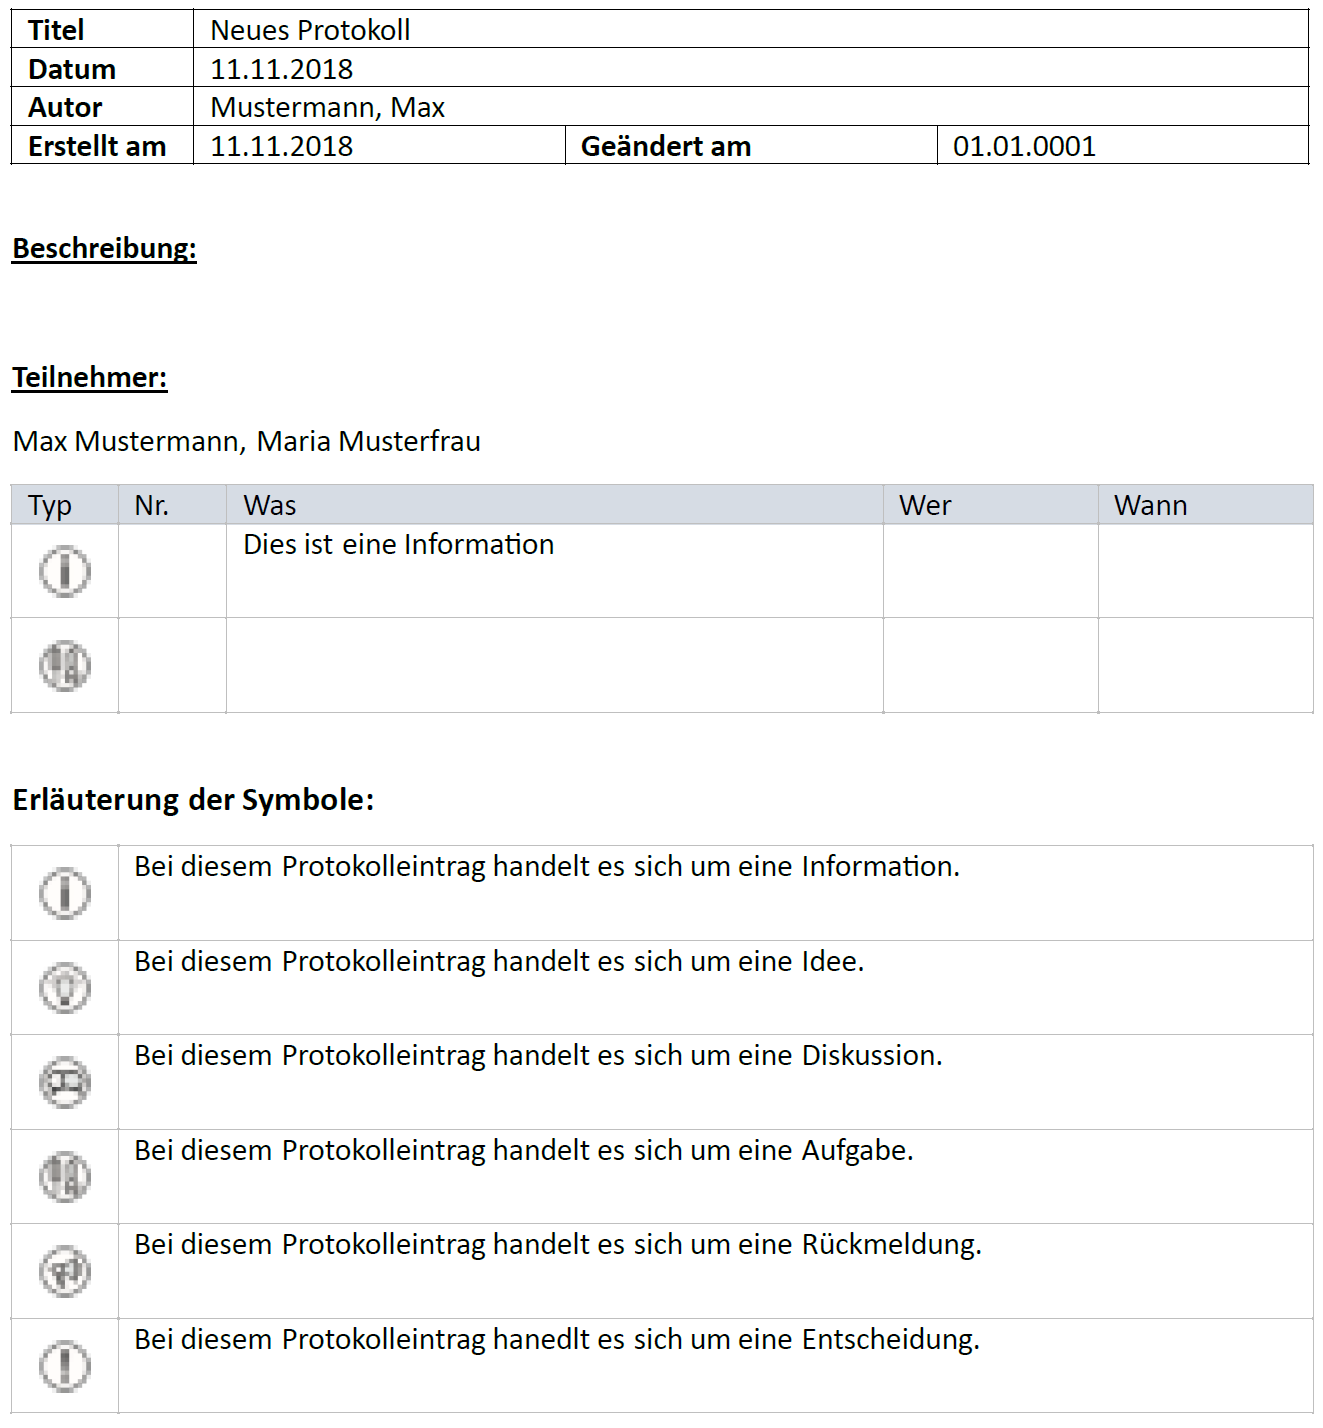Click the Teilnehmer heading
The width and height of the screenshot is (1323, 1428).
point(90,377)
